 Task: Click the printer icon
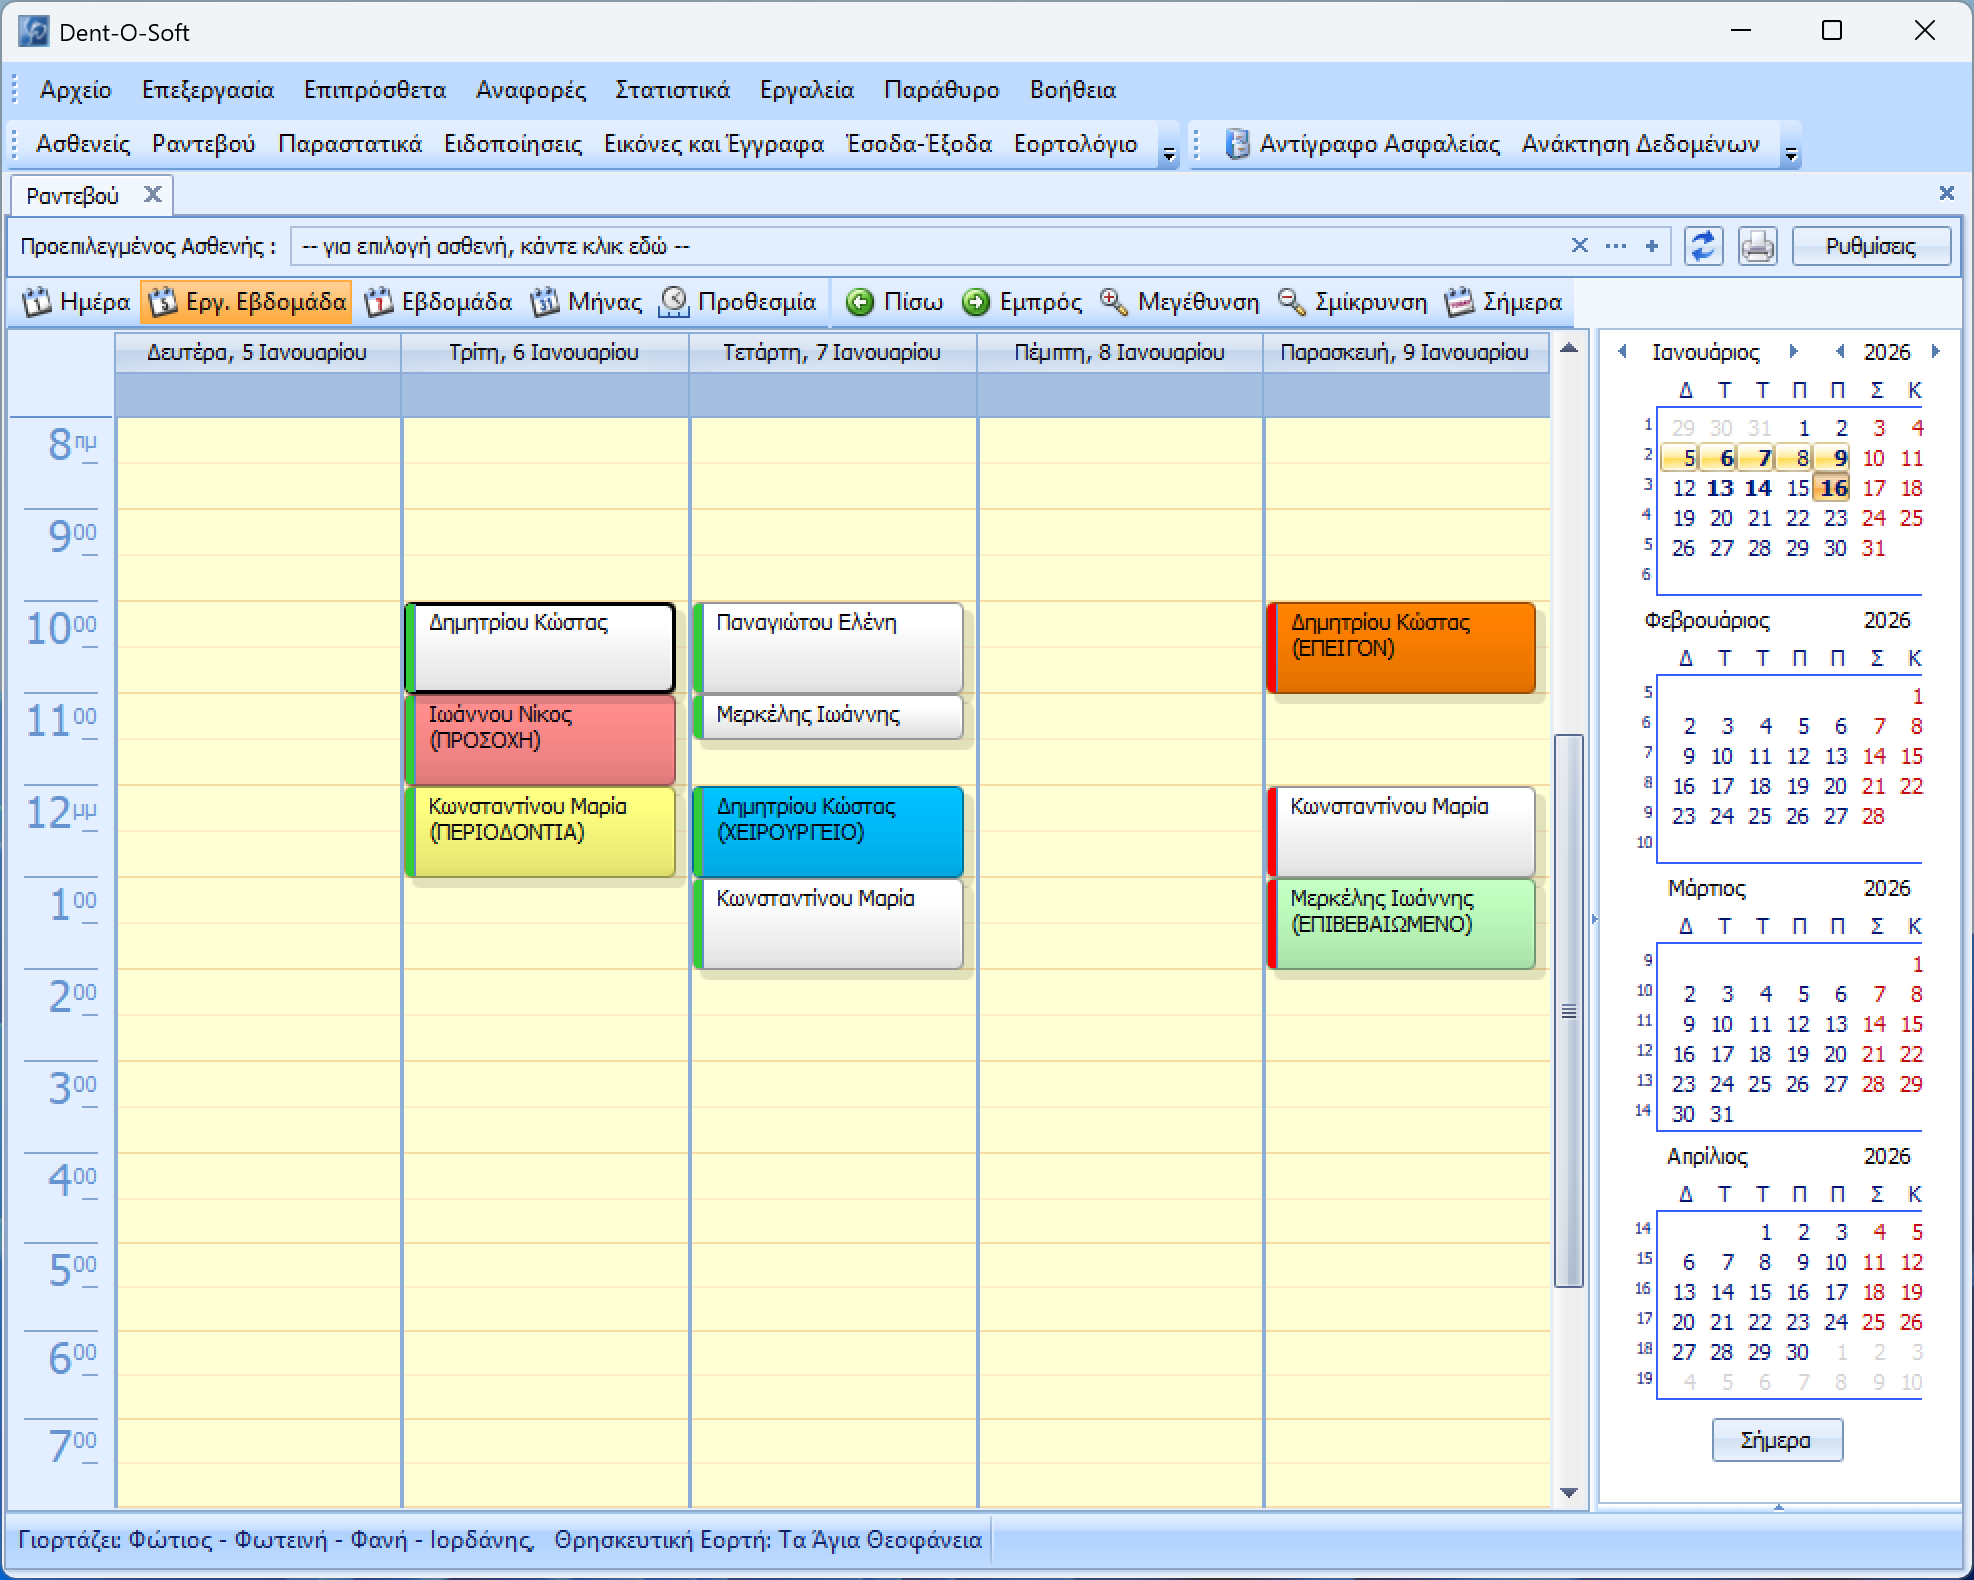coord(1757,246)
